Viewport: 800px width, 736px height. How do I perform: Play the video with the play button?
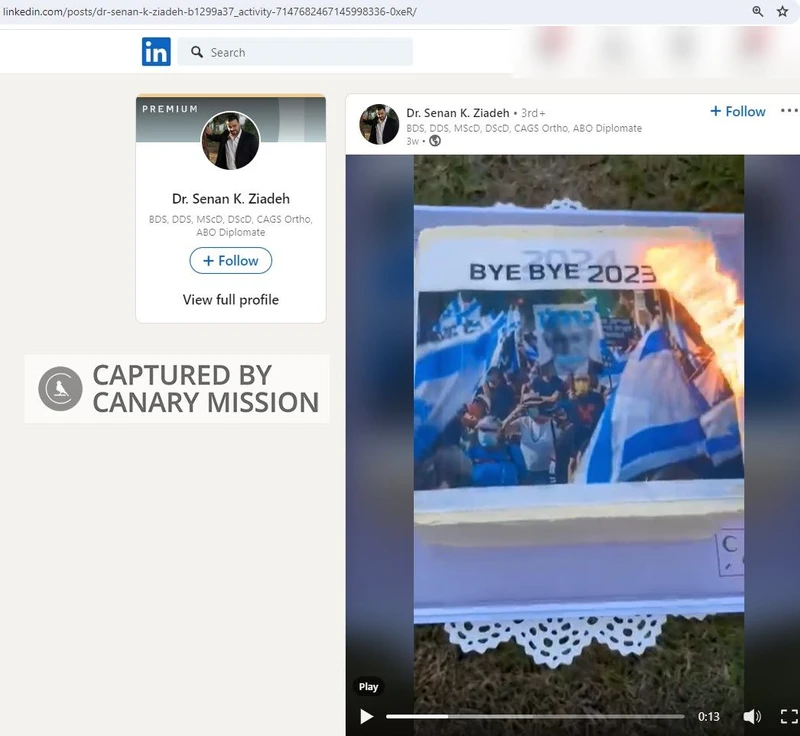(x=366, y=716)
